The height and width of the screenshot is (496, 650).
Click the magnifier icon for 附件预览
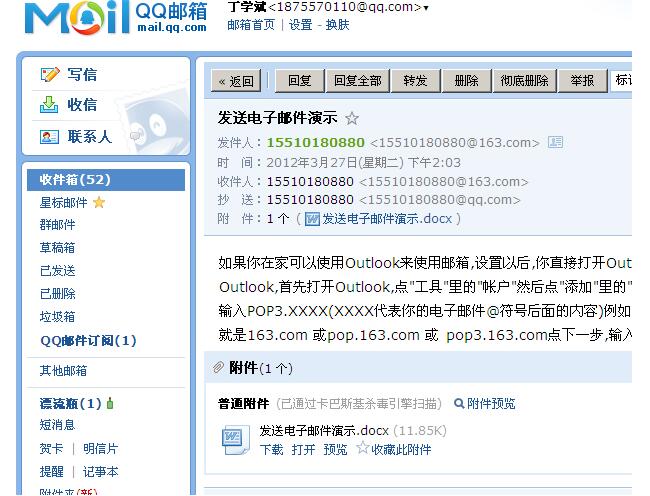point(459,404)
